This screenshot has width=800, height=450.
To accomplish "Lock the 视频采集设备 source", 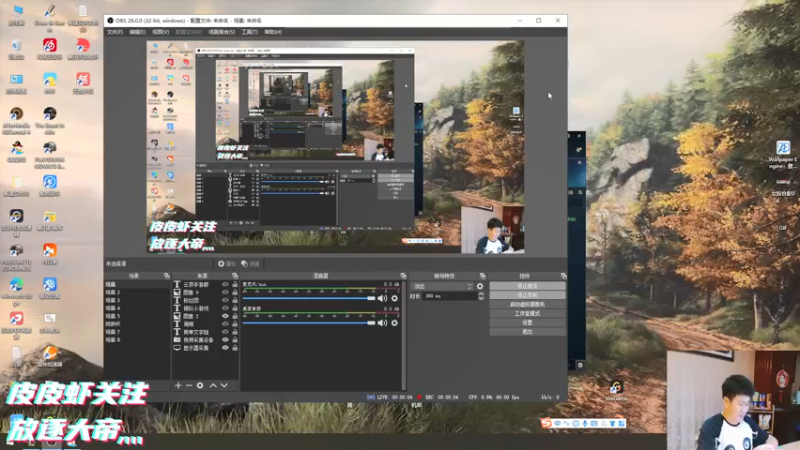I will coord(235,340).
